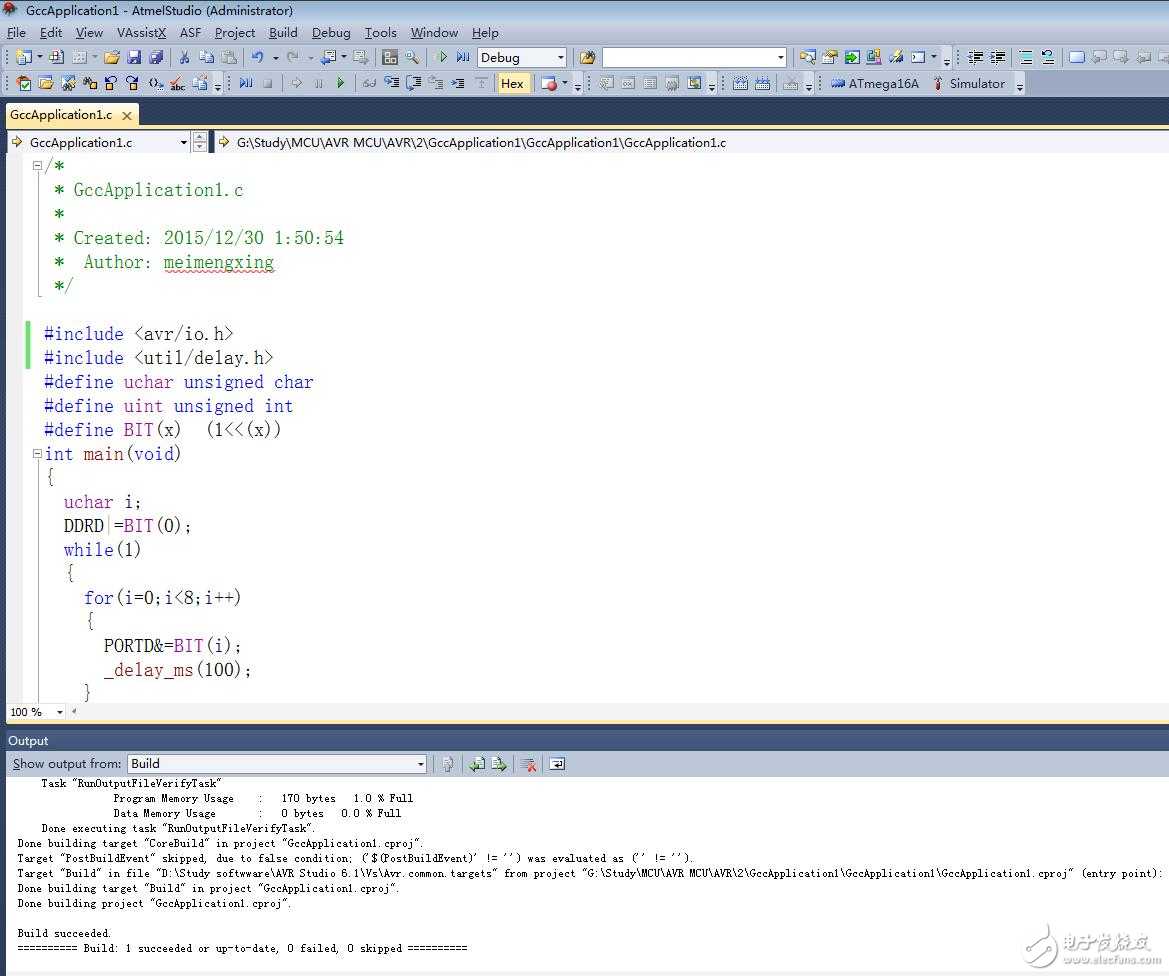Open the Build menu
1169x976 pixels.
click(x=283, y=33)
